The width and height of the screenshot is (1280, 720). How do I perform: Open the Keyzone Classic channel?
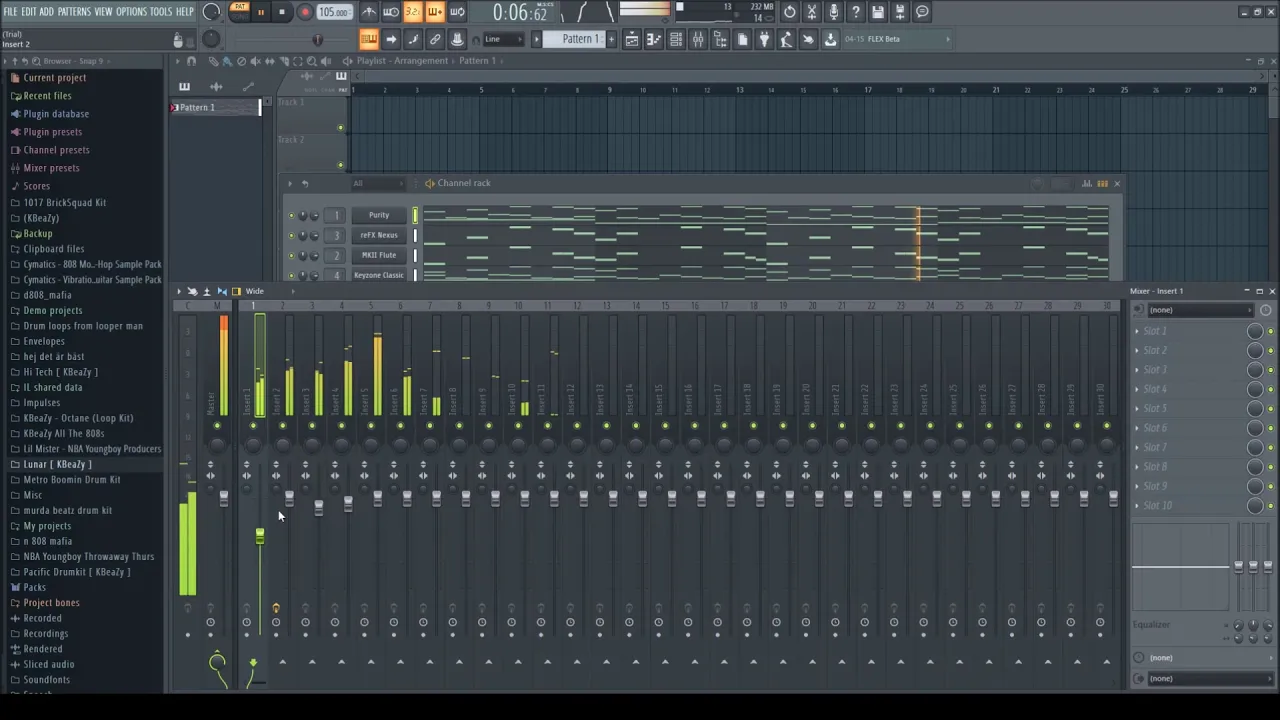(x=379, y=275)
